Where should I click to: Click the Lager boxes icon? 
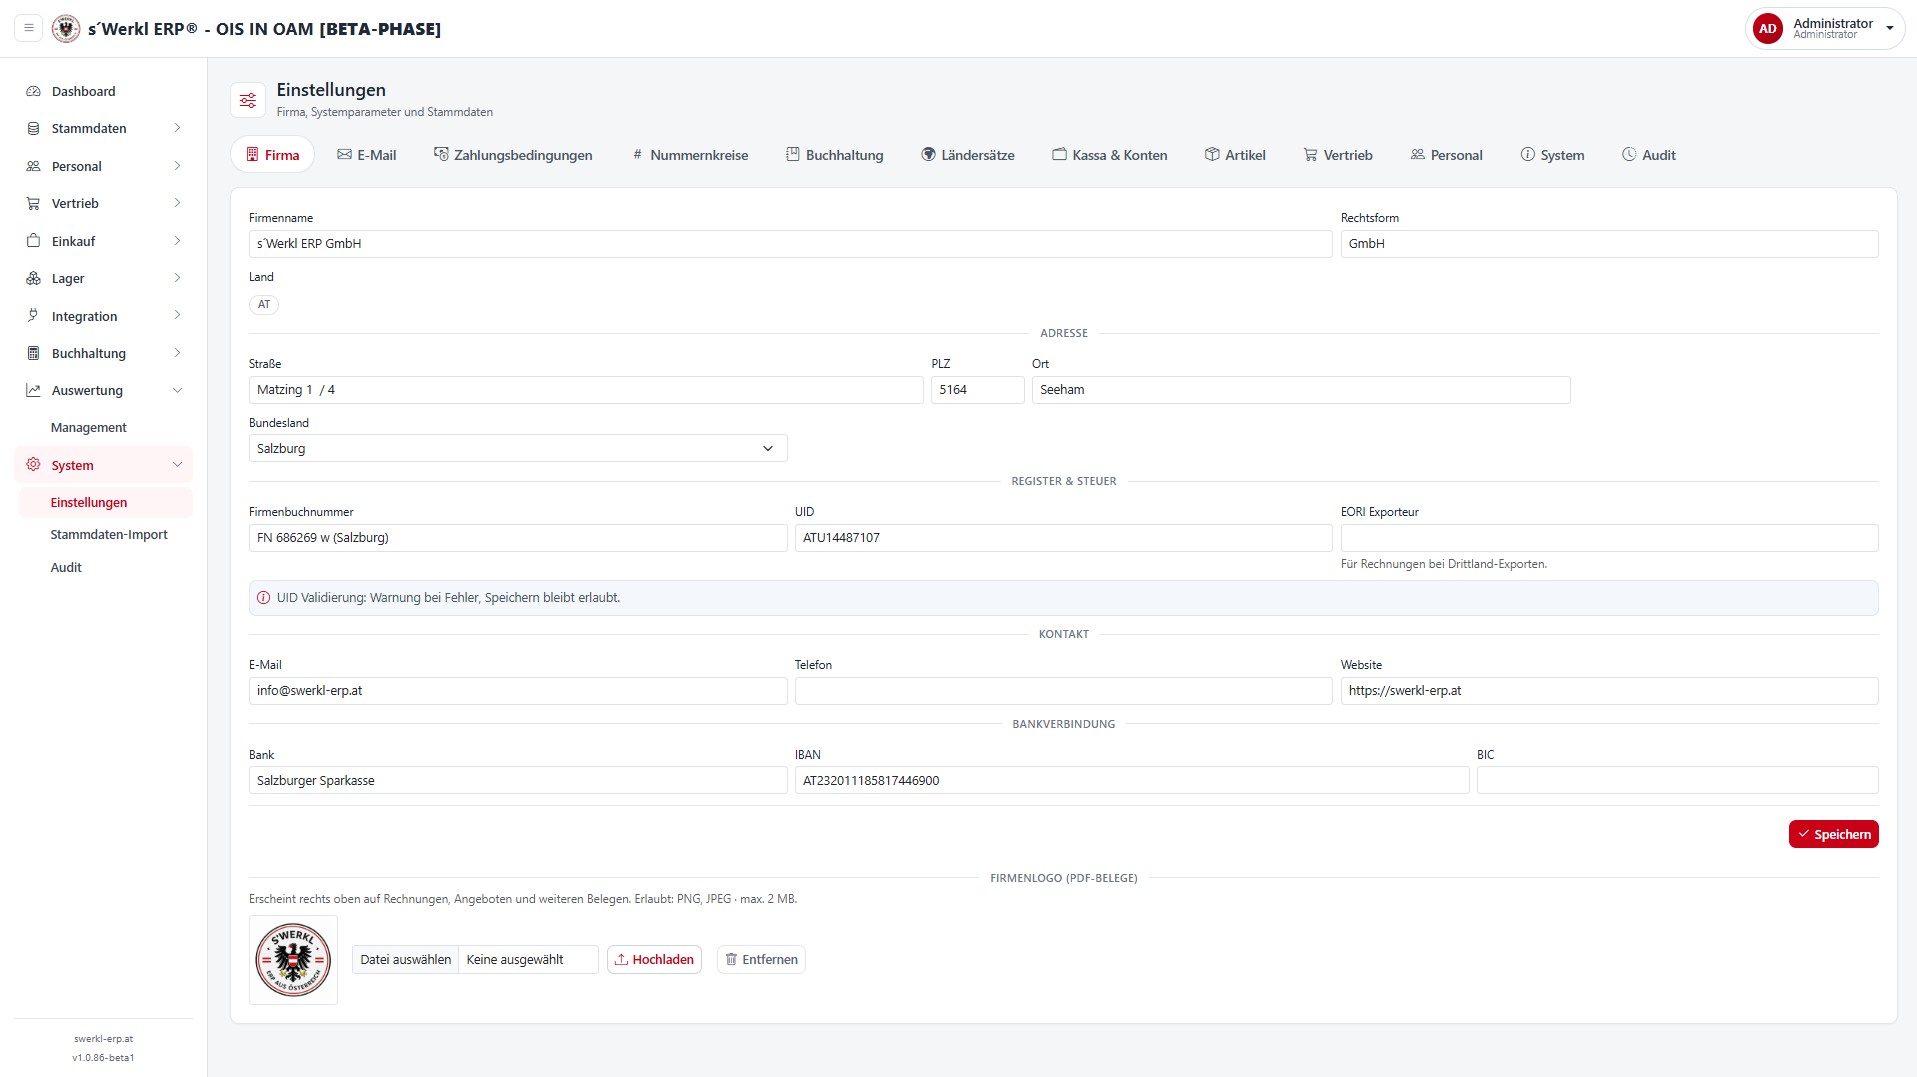click(33, 278)
